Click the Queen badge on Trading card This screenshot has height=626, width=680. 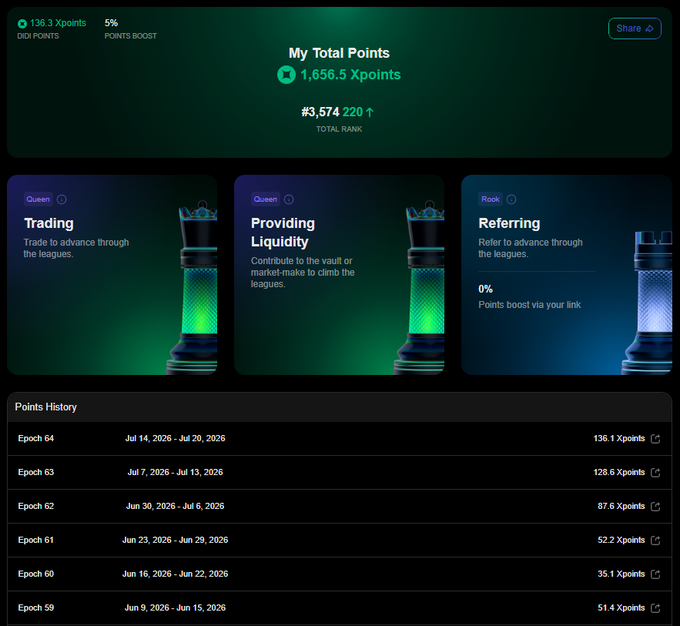tap(38, 199)
